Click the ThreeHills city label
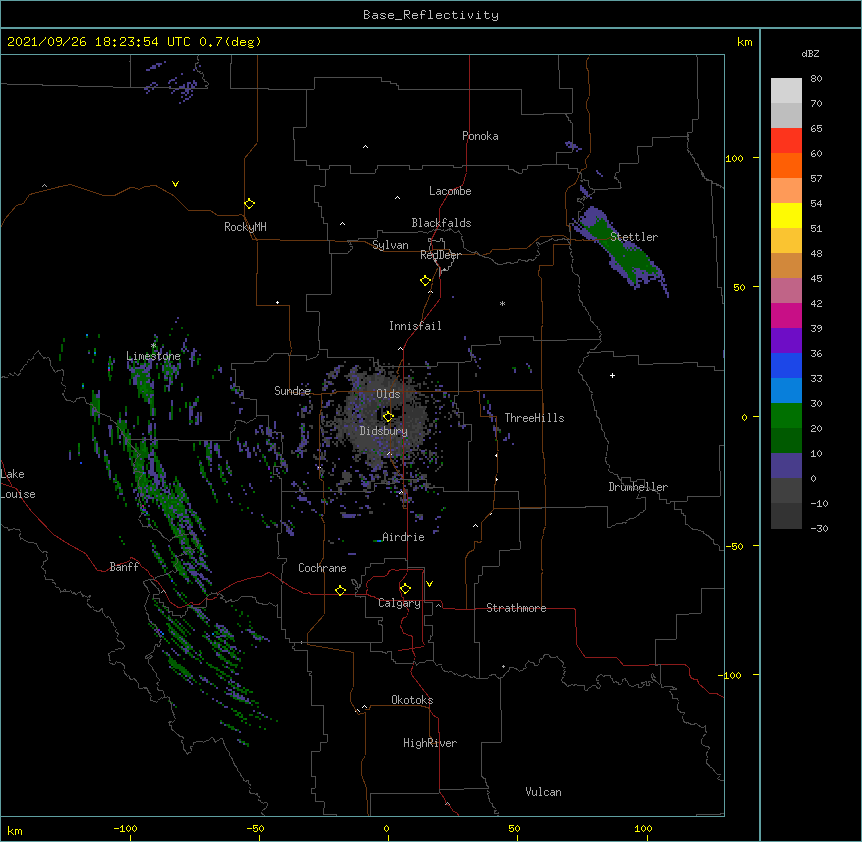The image size is (862, 842). click(534, 418)
